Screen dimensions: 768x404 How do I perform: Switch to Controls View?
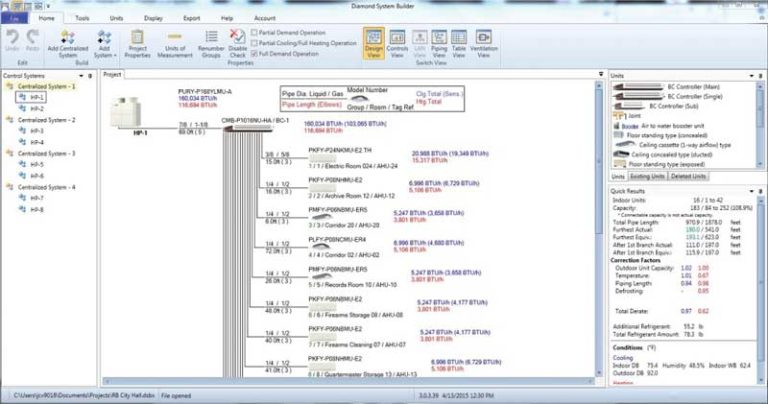pos(397,44)
